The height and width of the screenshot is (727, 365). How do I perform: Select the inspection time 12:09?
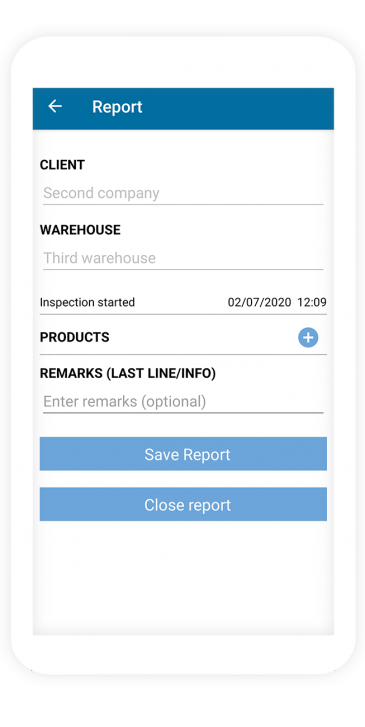click(312, 302)
